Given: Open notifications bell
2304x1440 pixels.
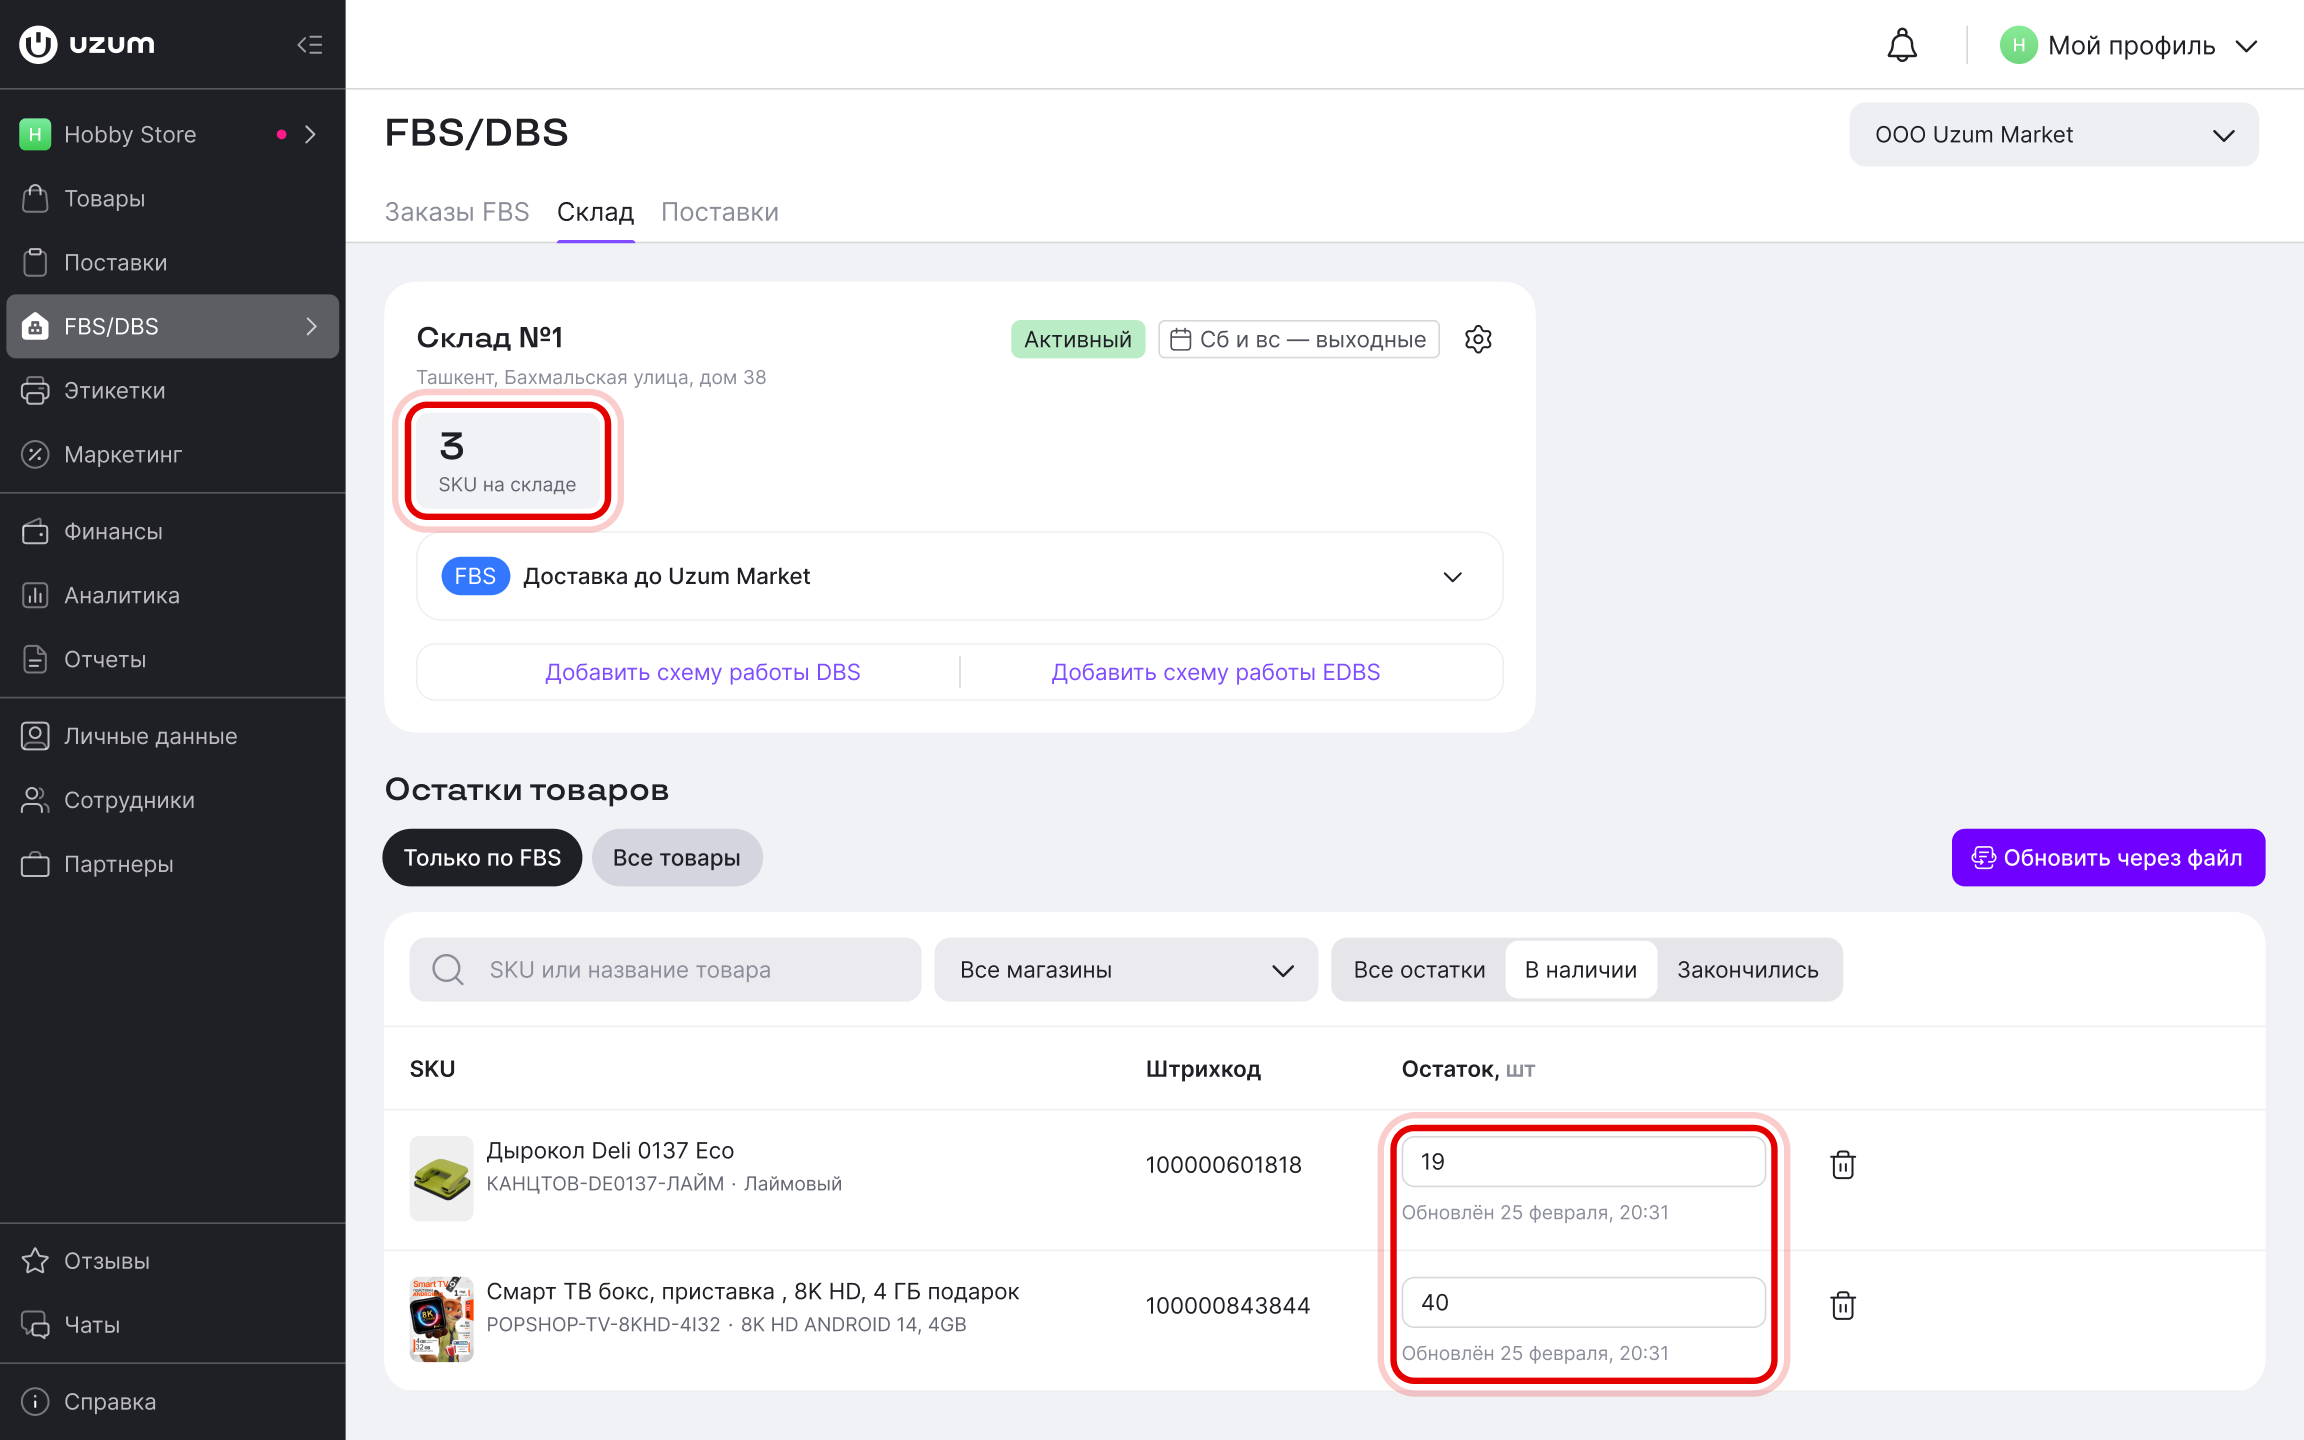Looking at the screenshot, I should [1901, 45].
